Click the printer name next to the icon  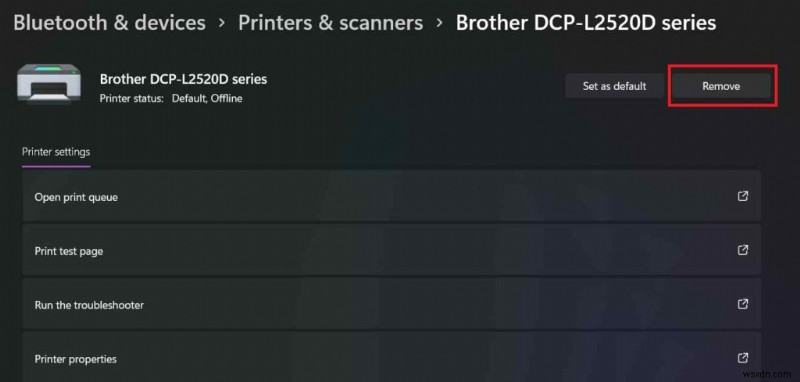click(x=183, y=79)
